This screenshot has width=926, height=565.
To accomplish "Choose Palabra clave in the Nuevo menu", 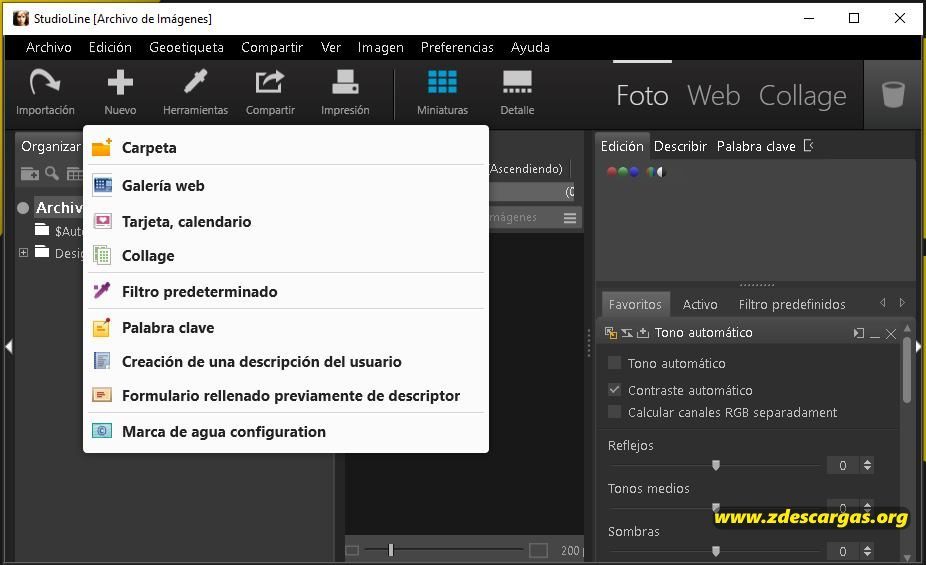I will coord(286,328).
